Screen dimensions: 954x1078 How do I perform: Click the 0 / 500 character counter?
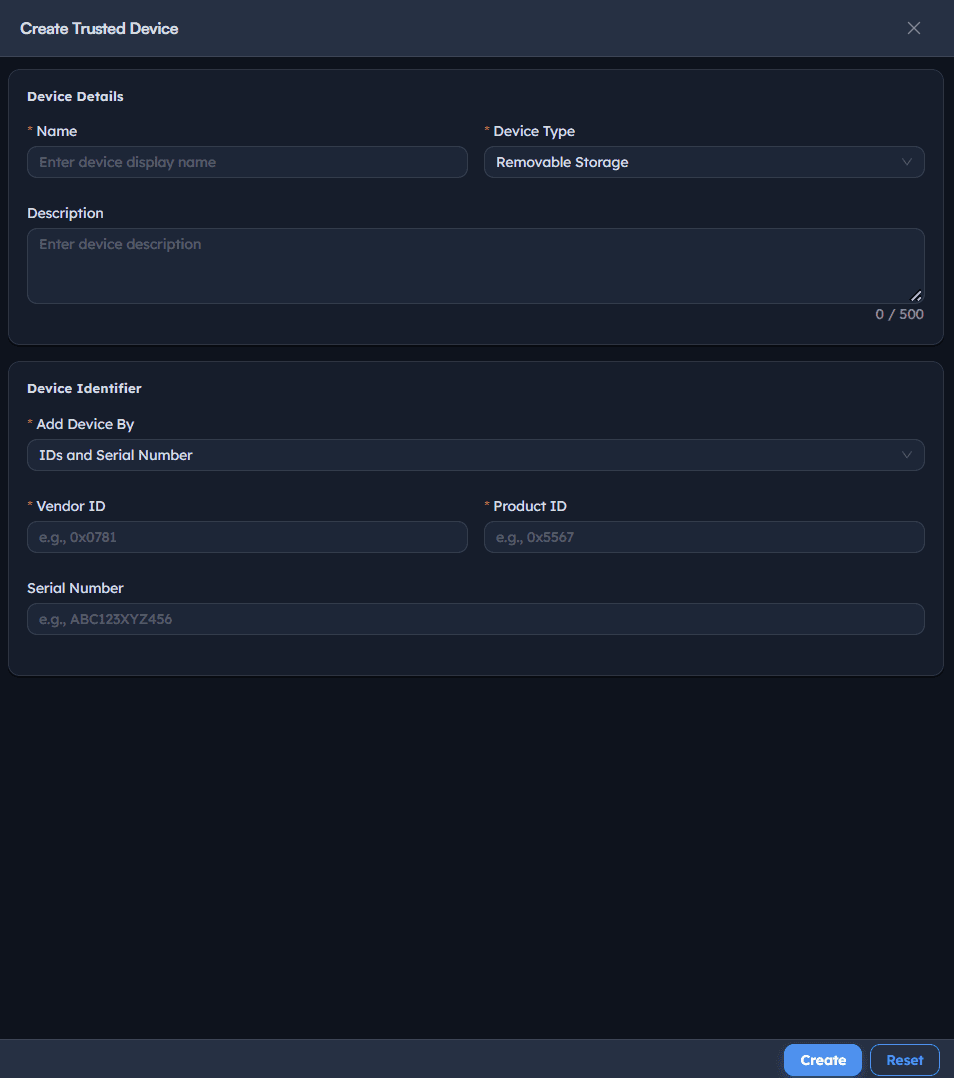[899, 314]
